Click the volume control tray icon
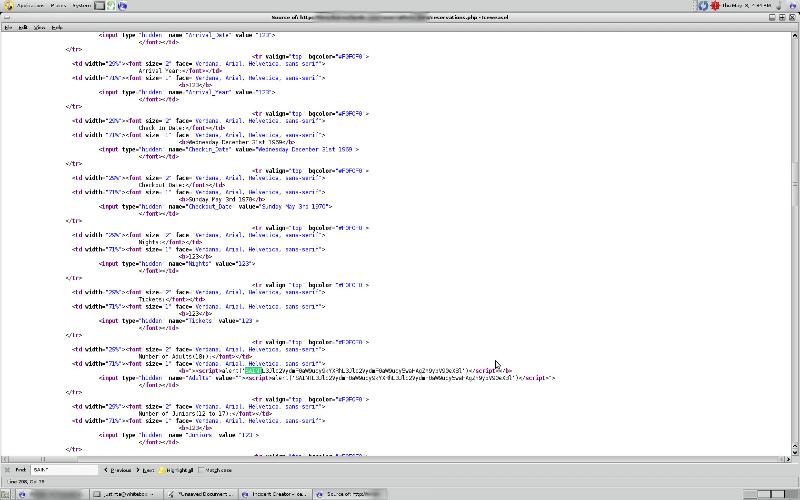Viewport: 800px width, 500px height. coord(779,6)
